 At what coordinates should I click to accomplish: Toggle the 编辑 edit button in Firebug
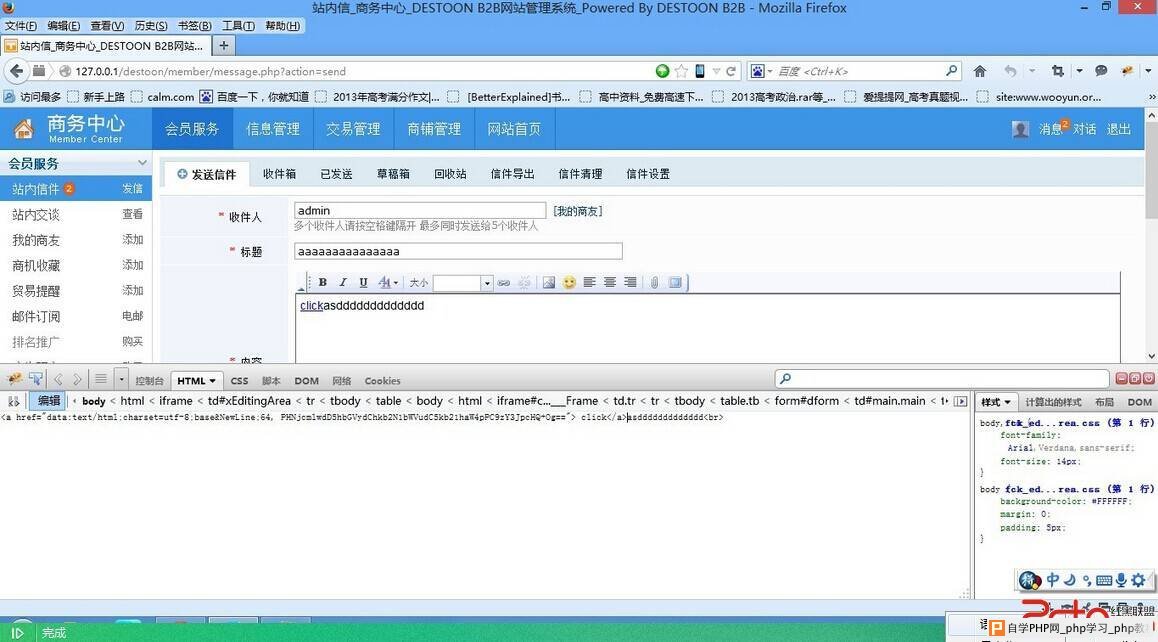coord(49,400)
